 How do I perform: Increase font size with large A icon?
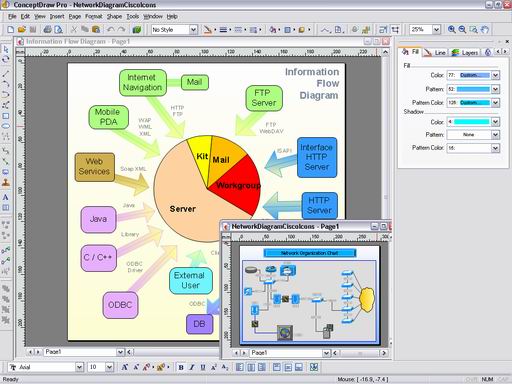(x=124, y=367)
